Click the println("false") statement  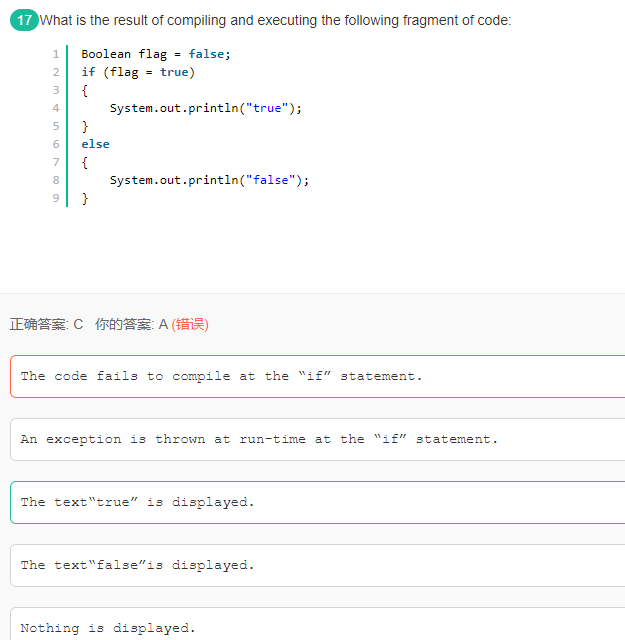point(209,180)
